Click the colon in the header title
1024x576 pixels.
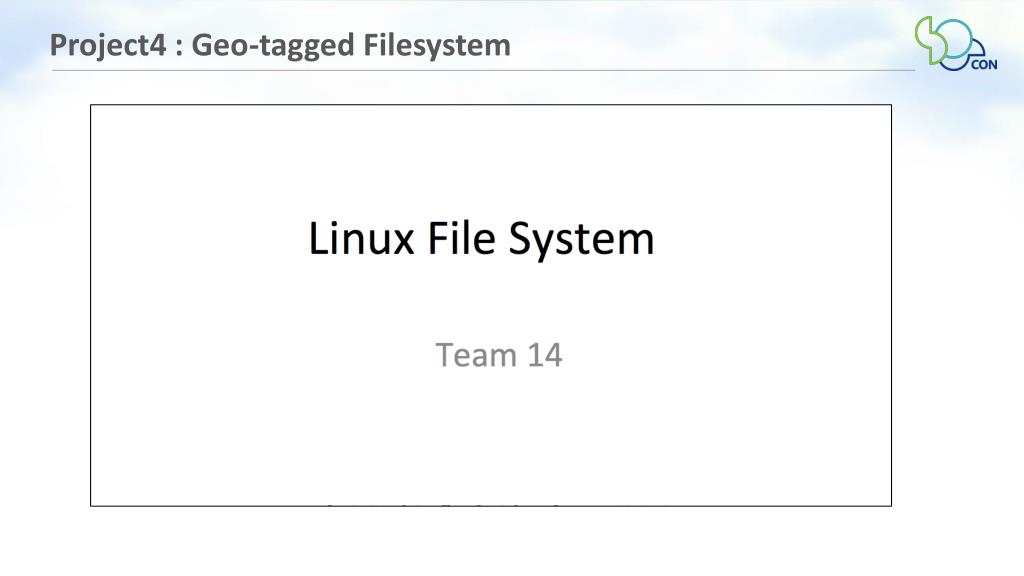178,48
